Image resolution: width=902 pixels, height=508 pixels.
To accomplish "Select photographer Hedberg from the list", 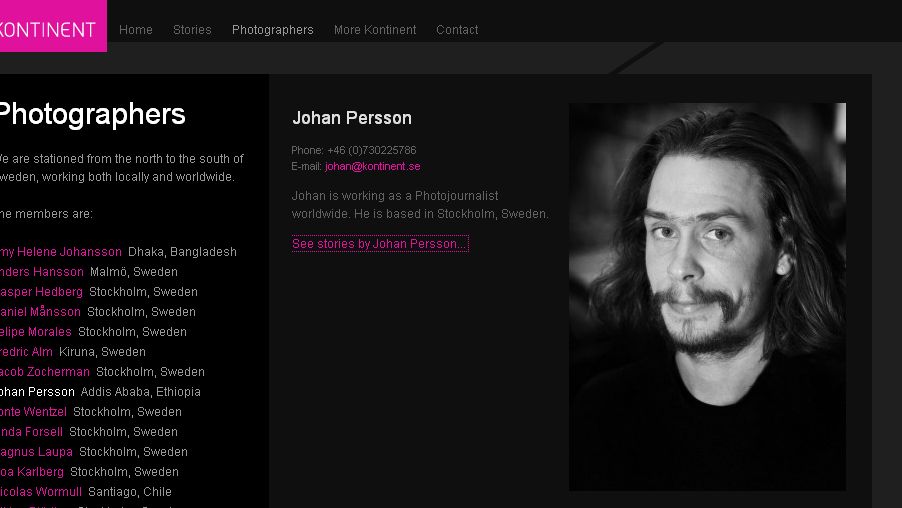I will point(42,292).
